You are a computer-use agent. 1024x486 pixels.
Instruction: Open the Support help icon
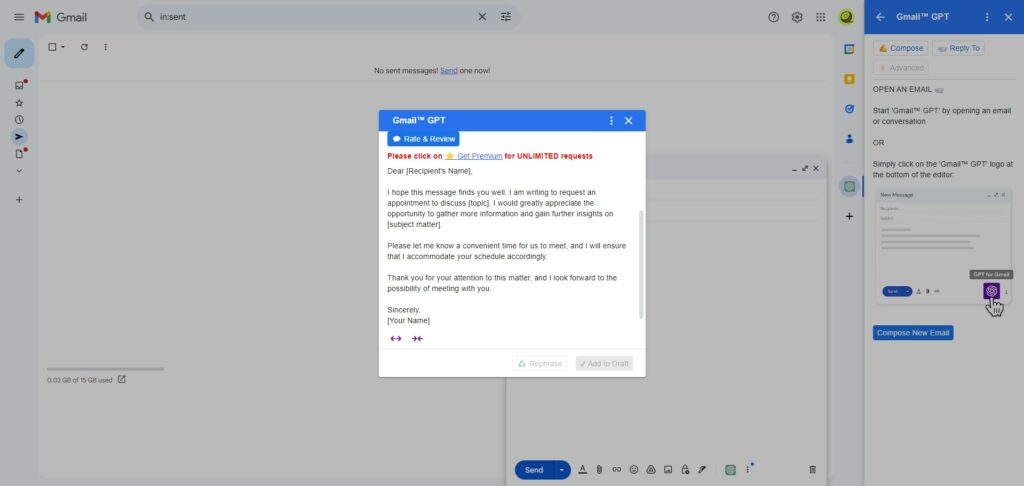coord(774,17)
